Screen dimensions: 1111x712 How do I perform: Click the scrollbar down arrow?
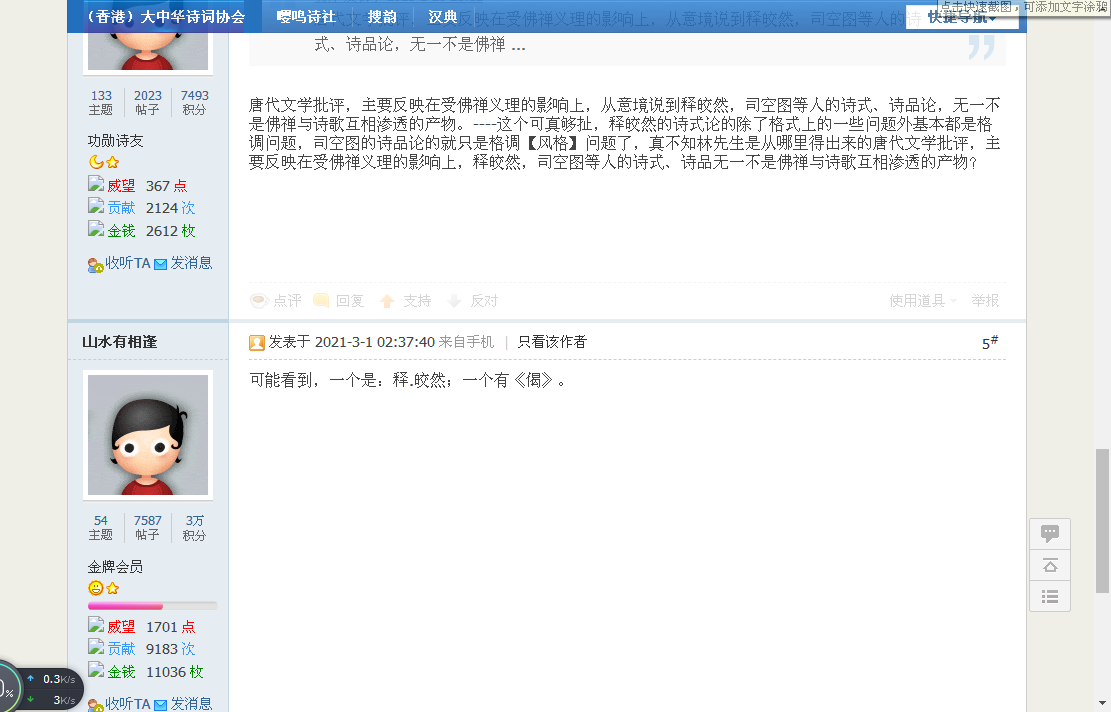tap(1102, 705)
